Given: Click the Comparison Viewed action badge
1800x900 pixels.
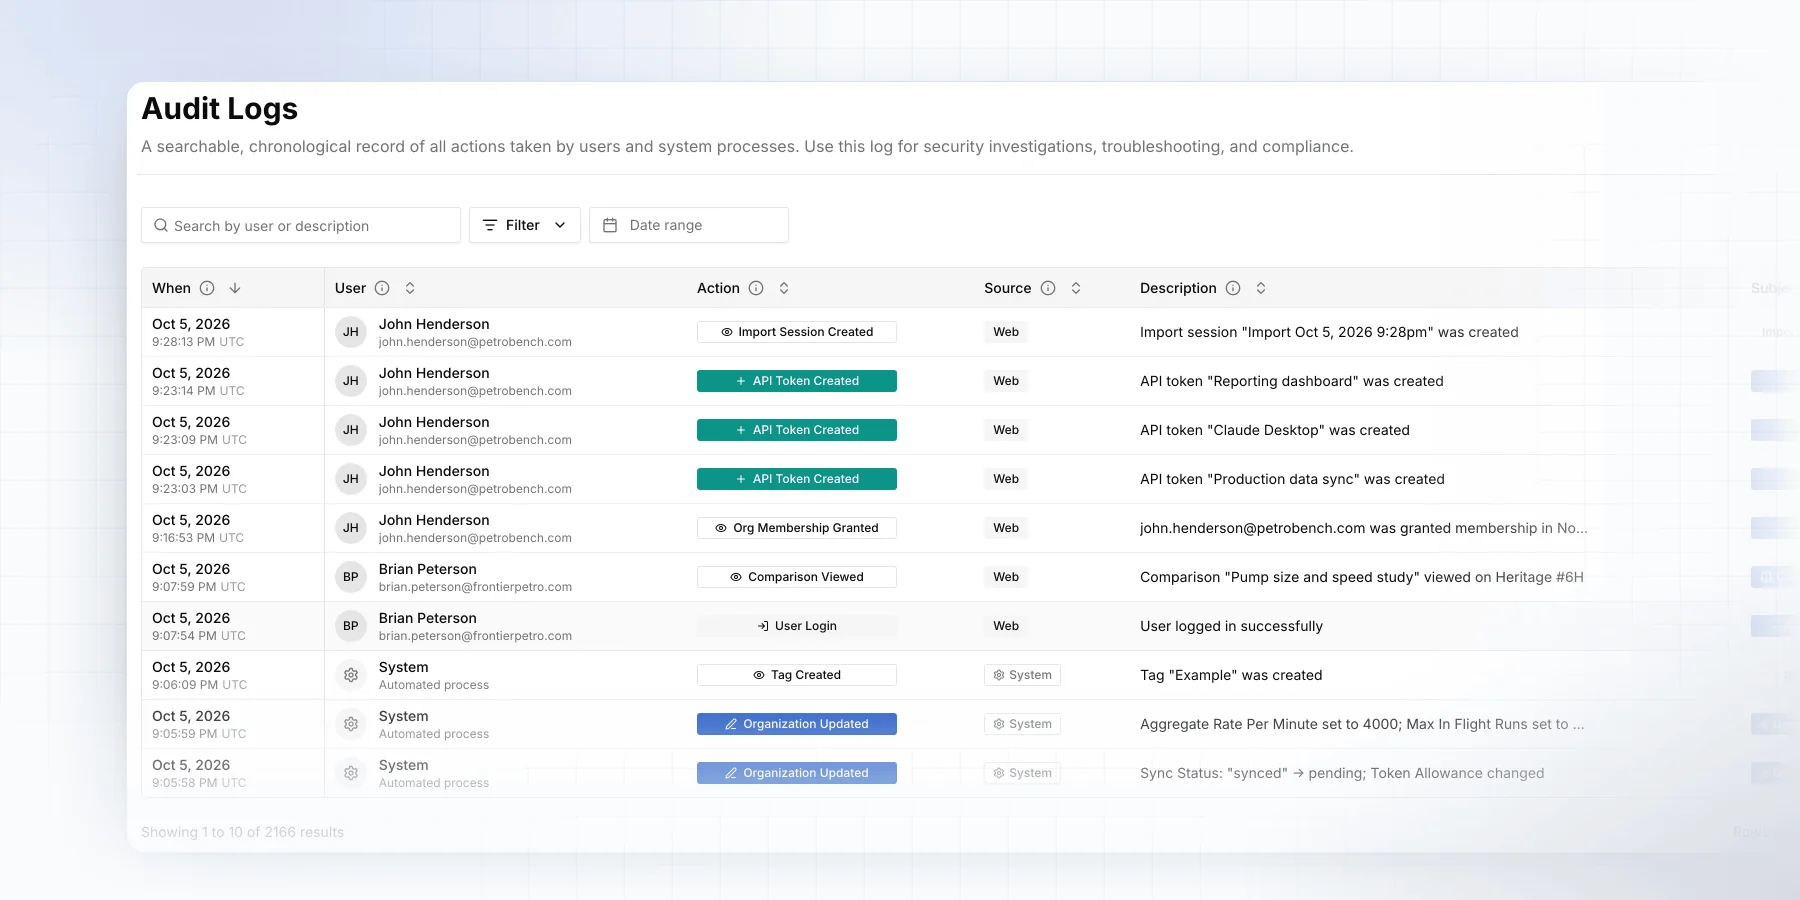Looking at the screenshot, I should (797, 577).
